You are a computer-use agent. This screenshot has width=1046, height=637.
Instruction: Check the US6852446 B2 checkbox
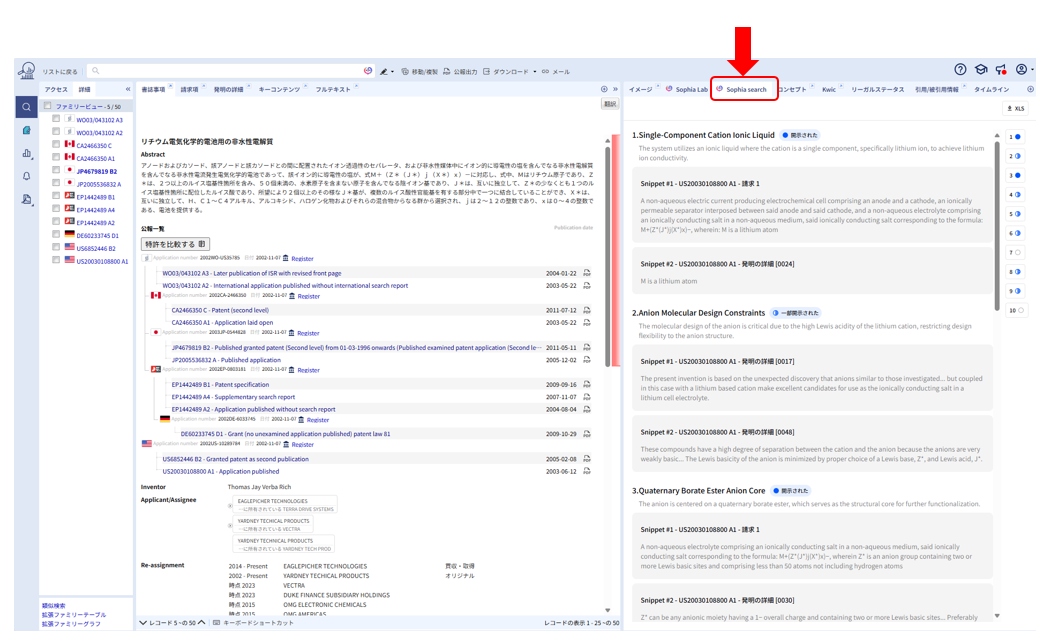(x=56, y=247)
